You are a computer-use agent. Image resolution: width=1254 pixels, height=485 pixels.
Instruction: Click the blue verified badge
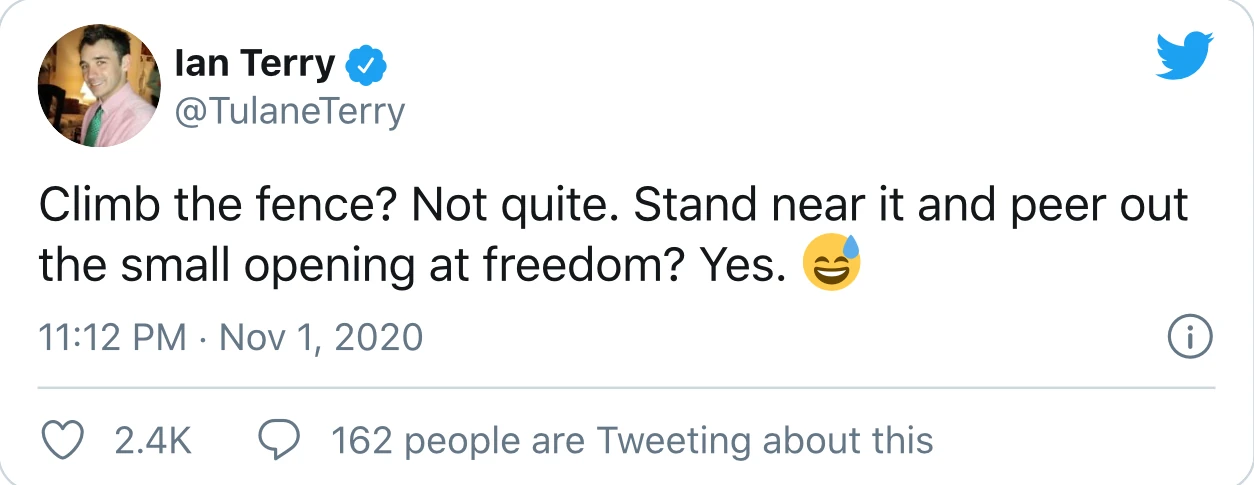[x=366, y=67]
